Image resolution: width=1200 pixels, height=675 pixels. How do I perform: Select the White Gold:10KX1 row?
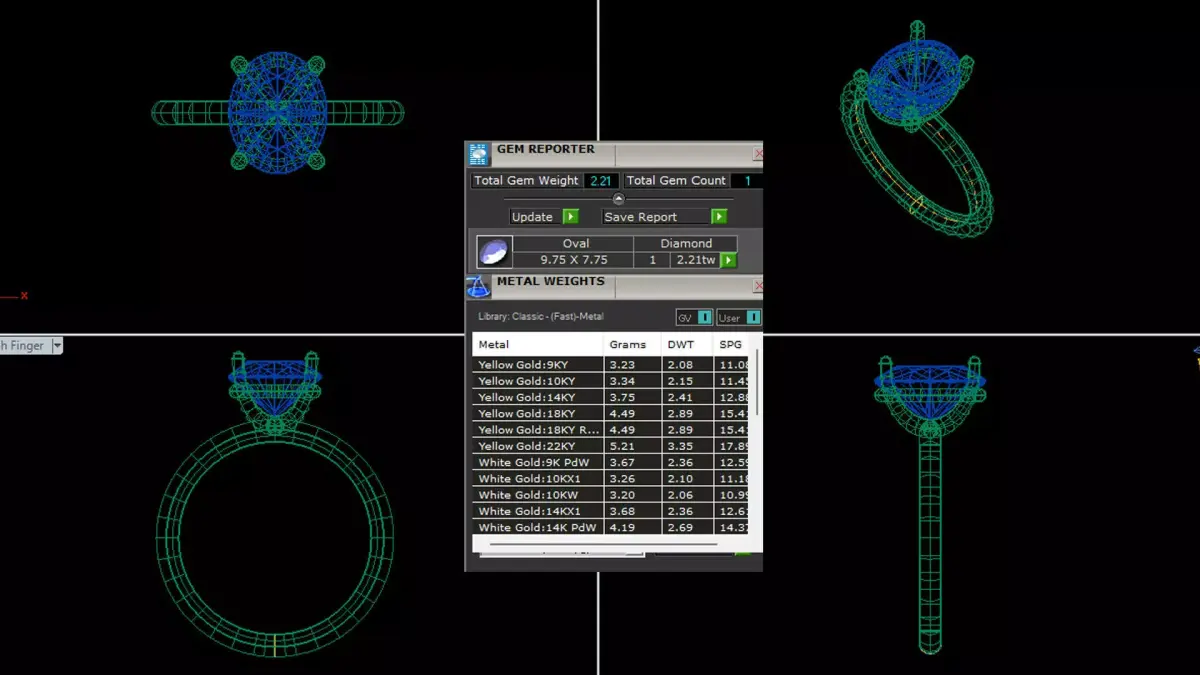[610, 479]
